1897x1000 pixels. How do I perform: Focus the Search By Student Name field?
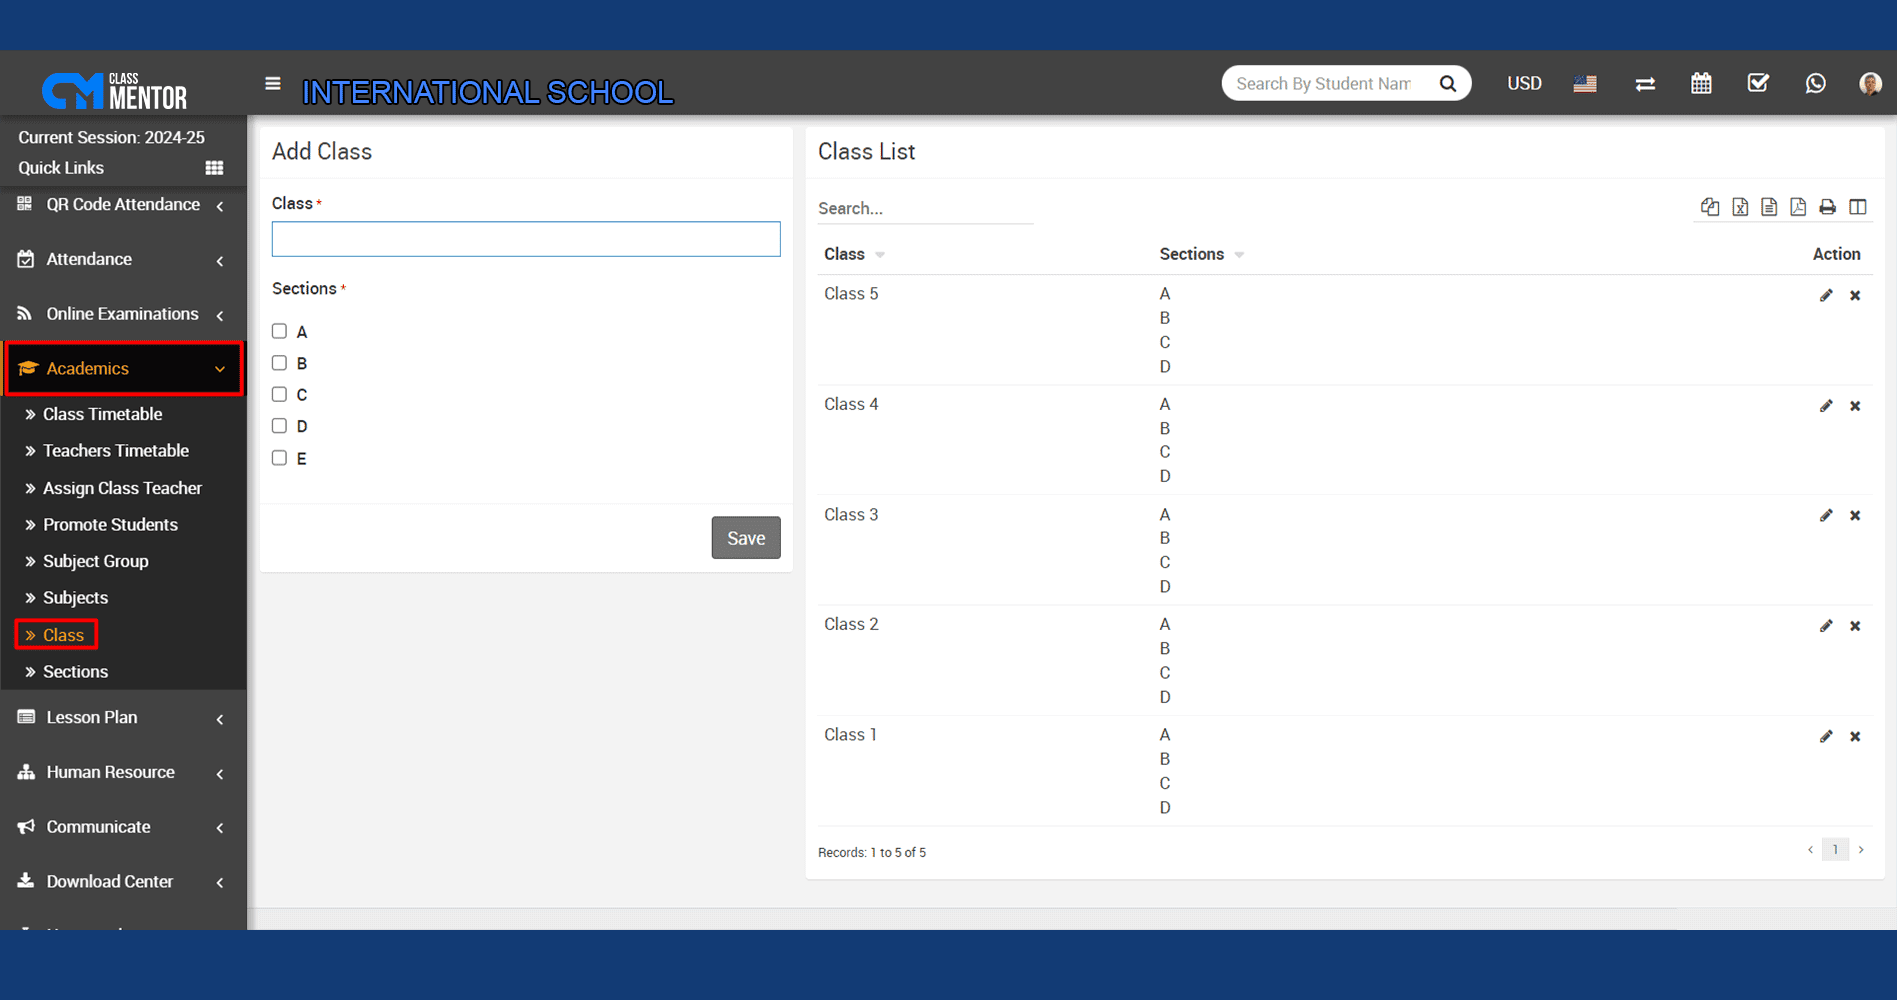[1325, 84]
